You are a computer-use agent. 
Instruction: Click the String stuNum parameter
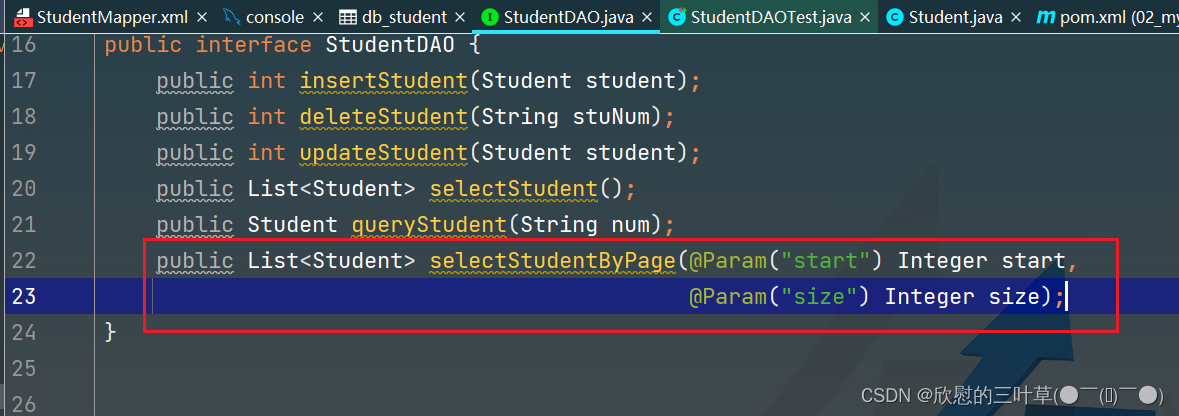[566, 117]
